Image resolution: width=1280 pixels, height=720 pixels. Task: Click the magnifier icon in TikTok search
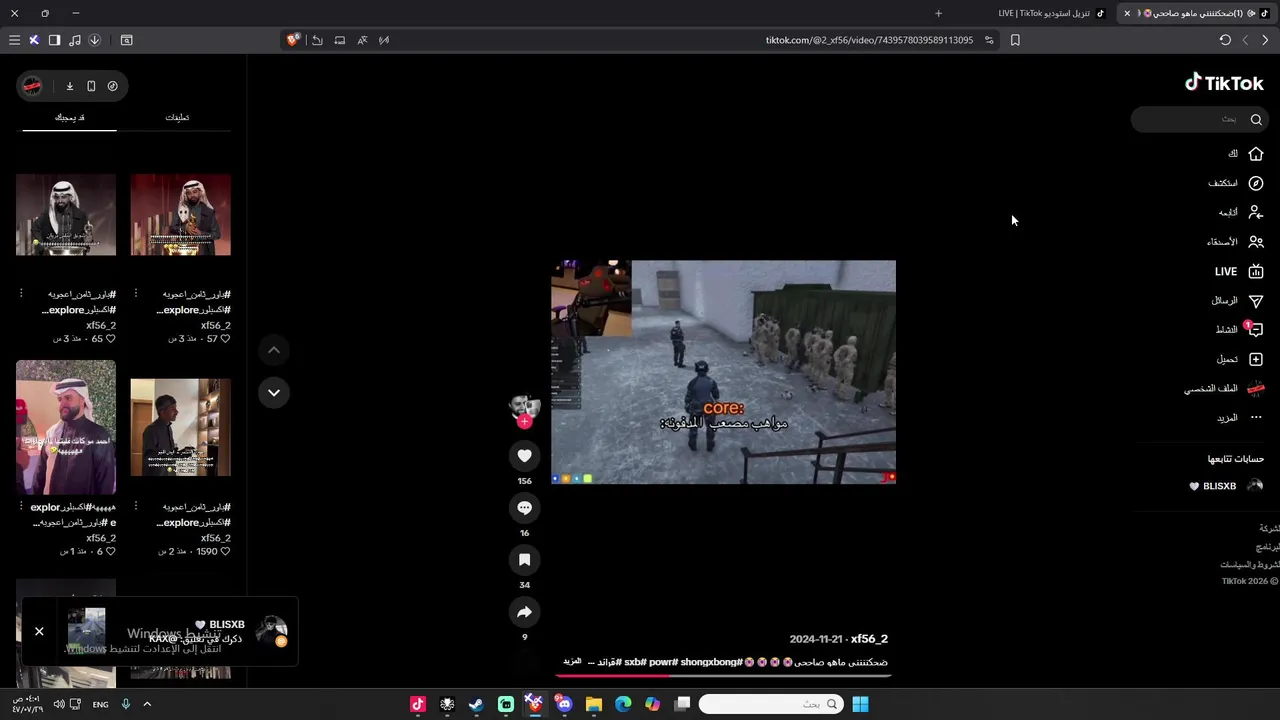coord(1256,119)
